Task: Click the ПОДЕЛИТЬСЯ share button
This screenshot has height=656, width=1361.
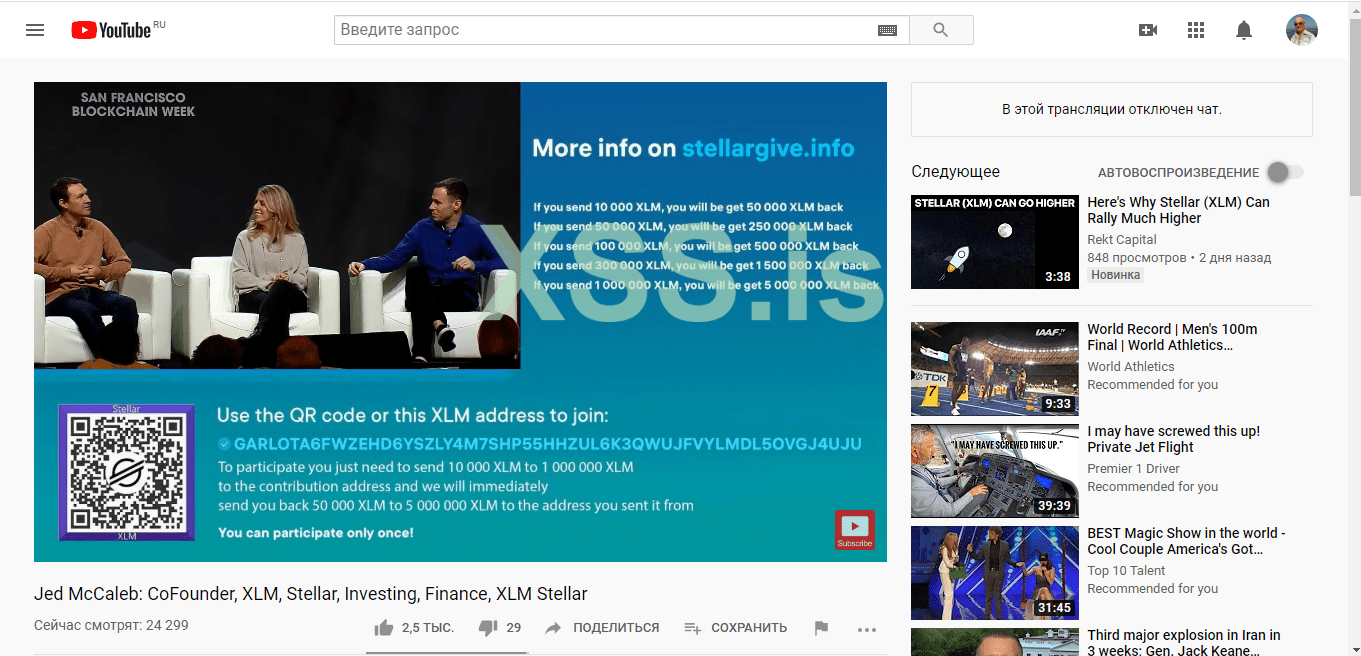Action: coord(616,628)
